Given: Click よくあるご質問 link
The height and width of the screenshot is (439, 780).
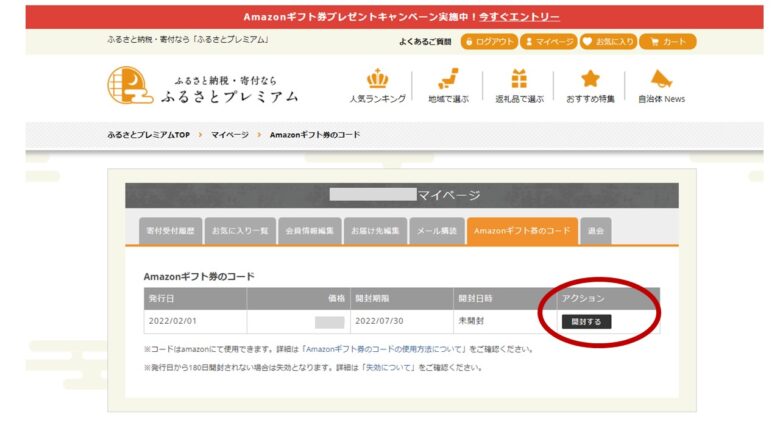Looking at the screenshot, I should 425,42.
